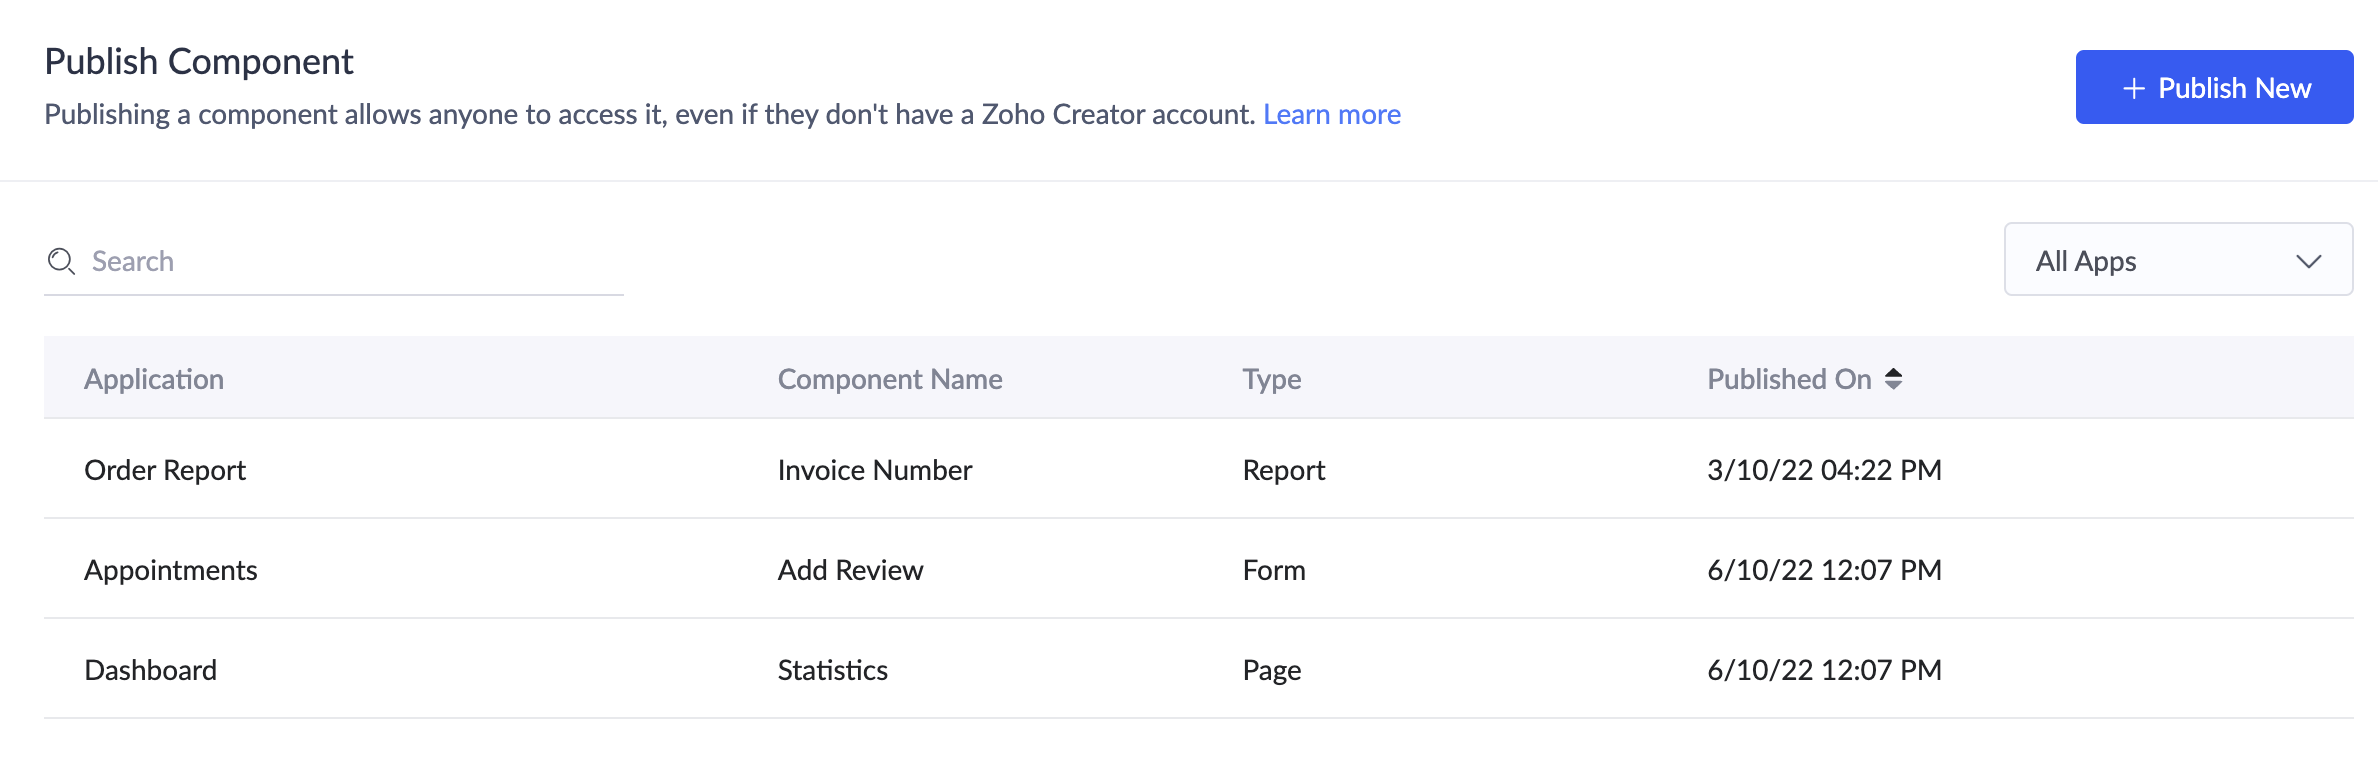This screenshot has width=2378, height=782.
Task: Click the Type column header
Action: click(x=1271, y=379)
